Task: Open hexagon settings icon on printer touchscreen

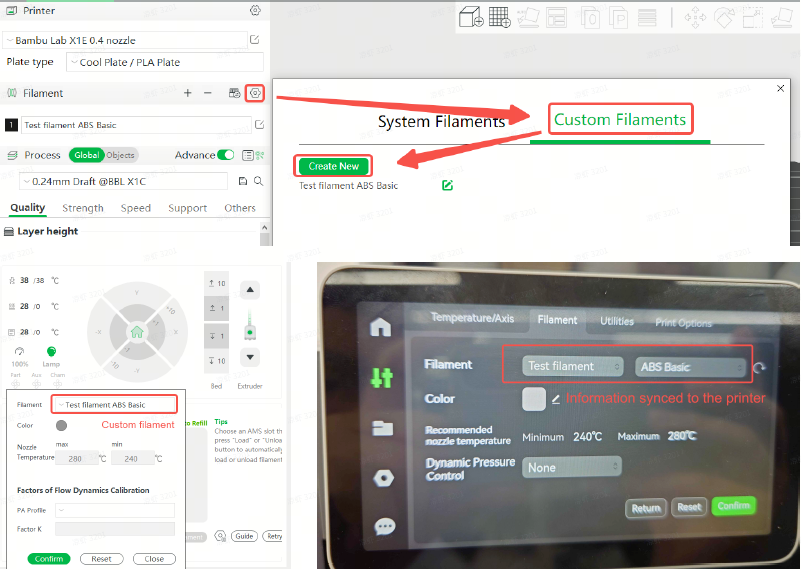Action: pos(384,478)
